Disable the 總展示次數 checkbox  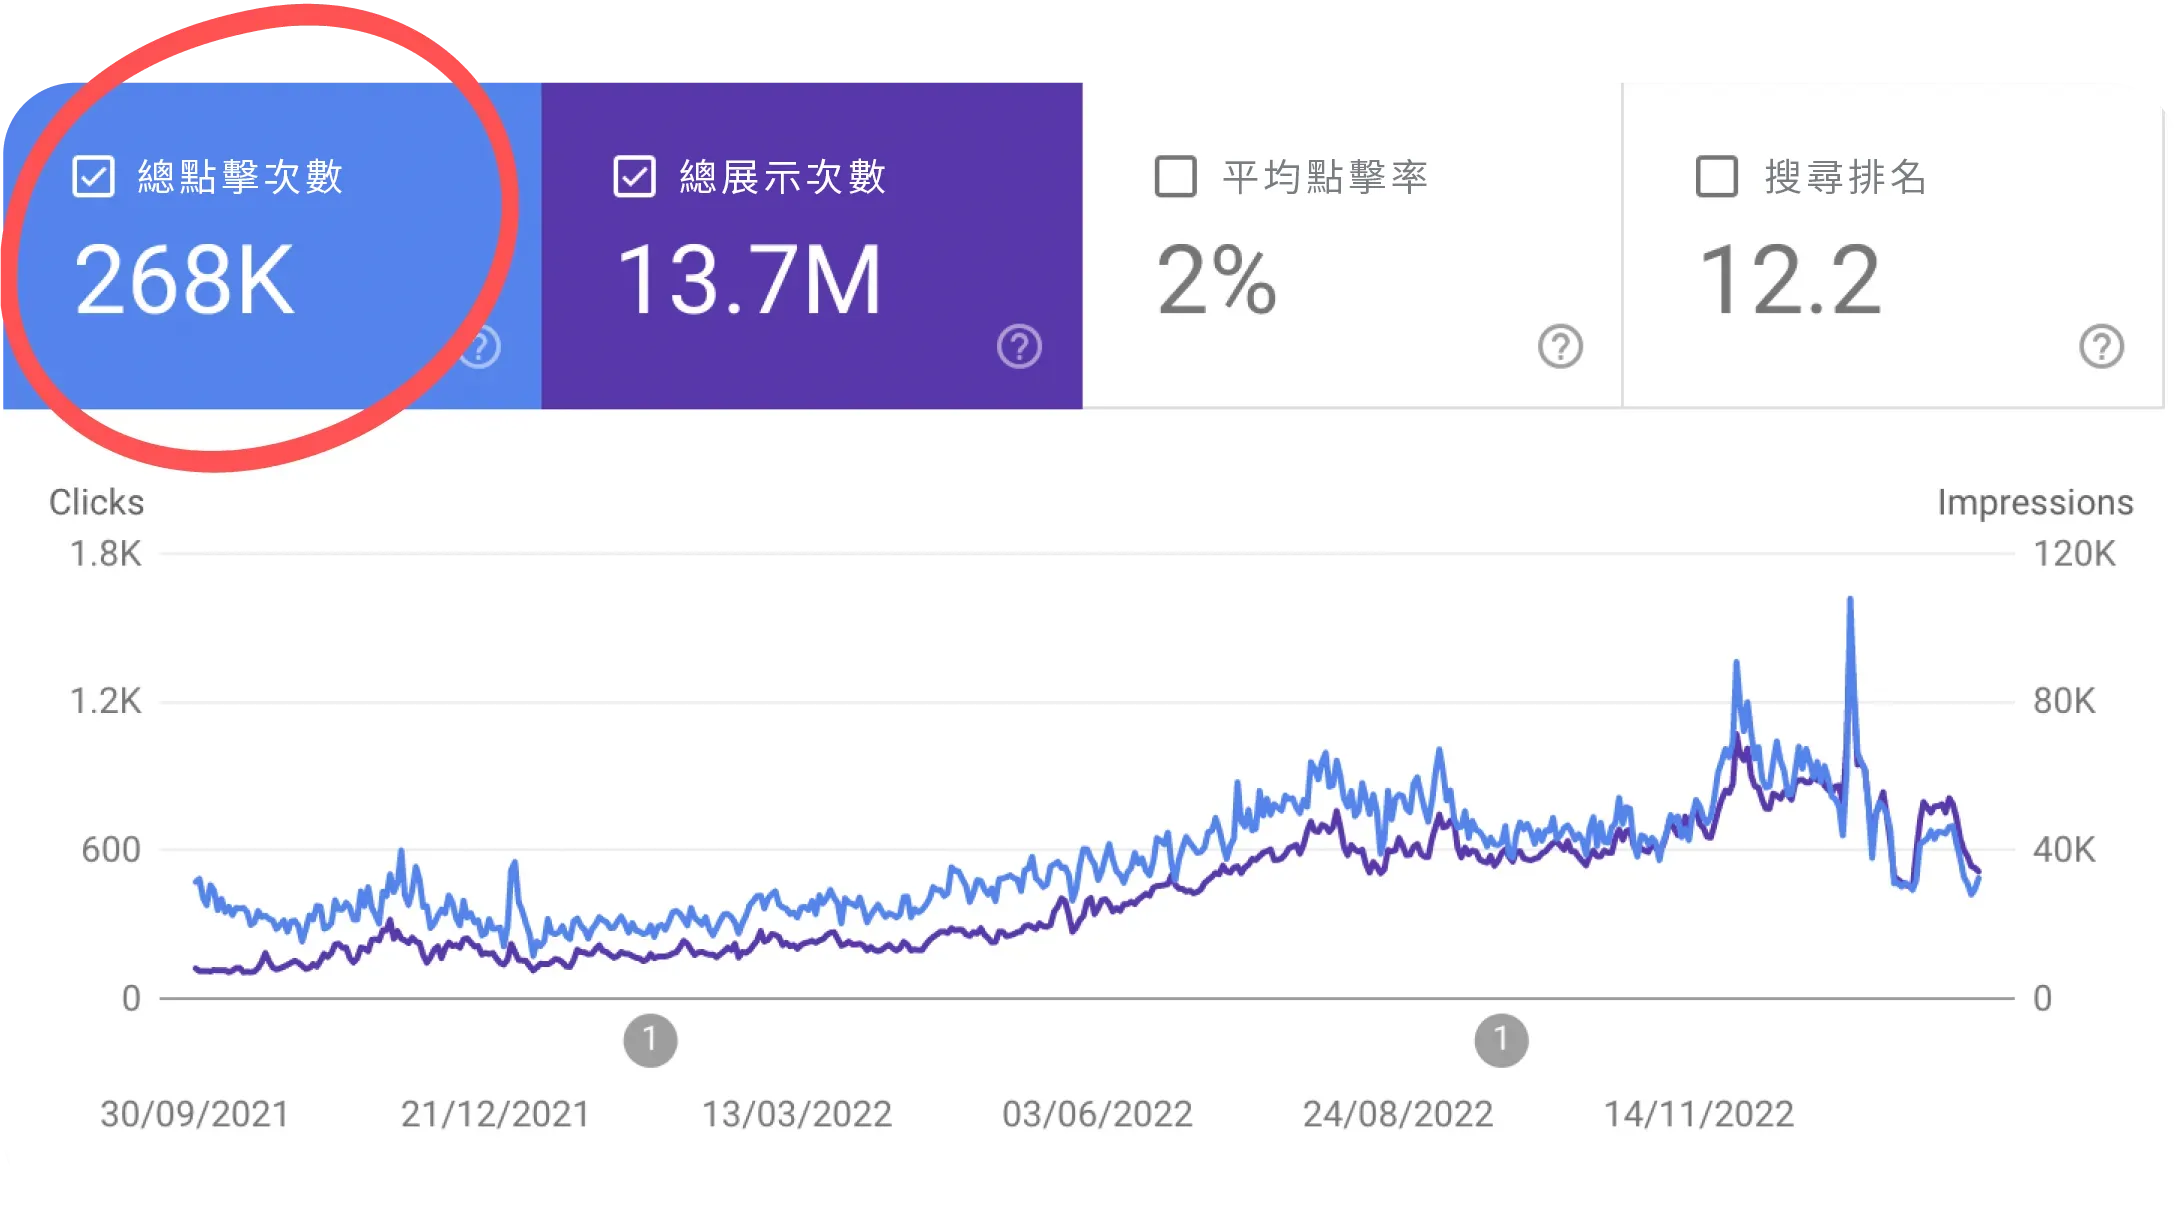point(634,177)
